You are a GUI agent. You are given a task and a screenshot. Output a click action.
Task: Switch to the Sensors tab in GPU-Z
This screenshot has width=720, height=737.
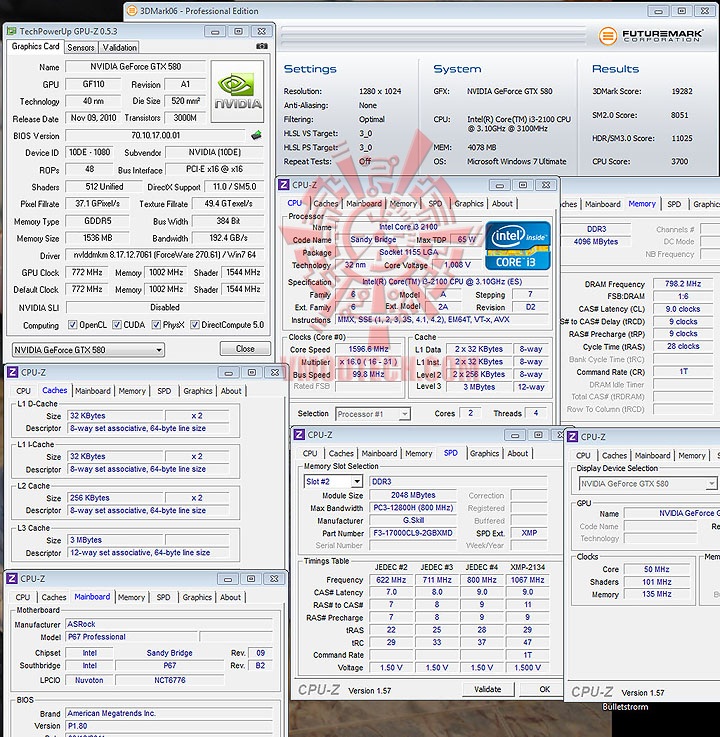click(x=80, y=47)
